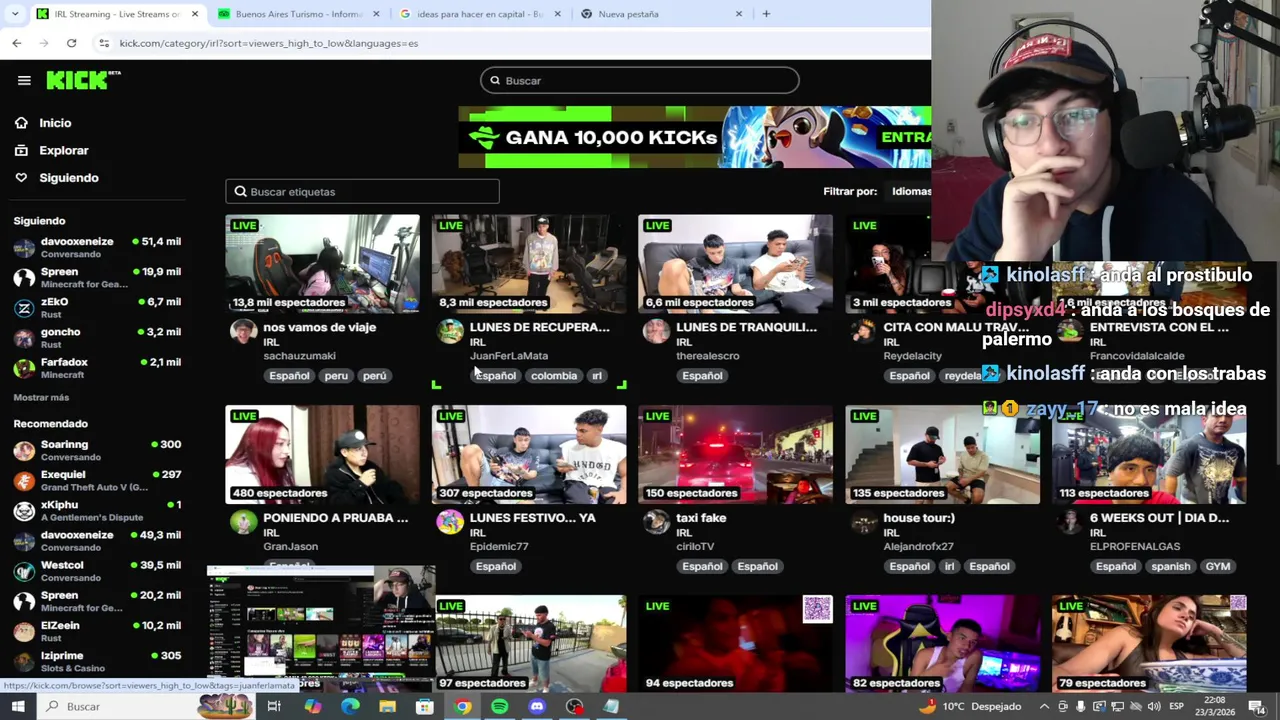
Task: Switch to Nueva pestaña browser tab
Action: click(660, 14)
